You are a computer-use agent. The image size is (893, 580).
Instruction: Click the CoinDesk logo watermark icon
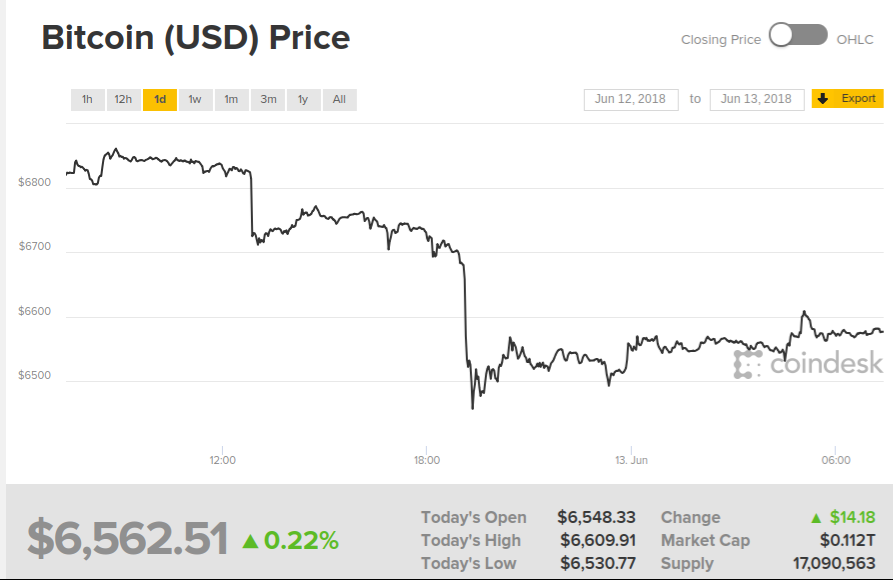(747, 364)
